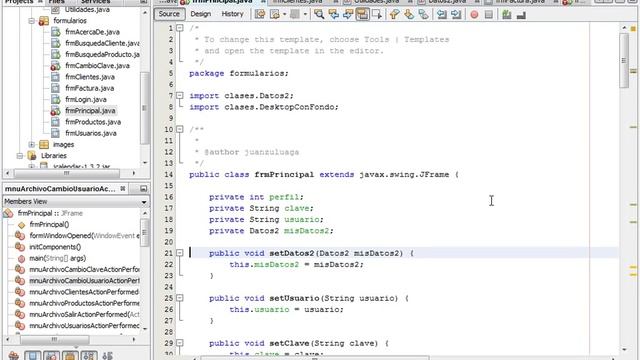Go to previous bookmark icon
Image resolution: width=640 pixels, height=360 pixels.
click(394, 15)
